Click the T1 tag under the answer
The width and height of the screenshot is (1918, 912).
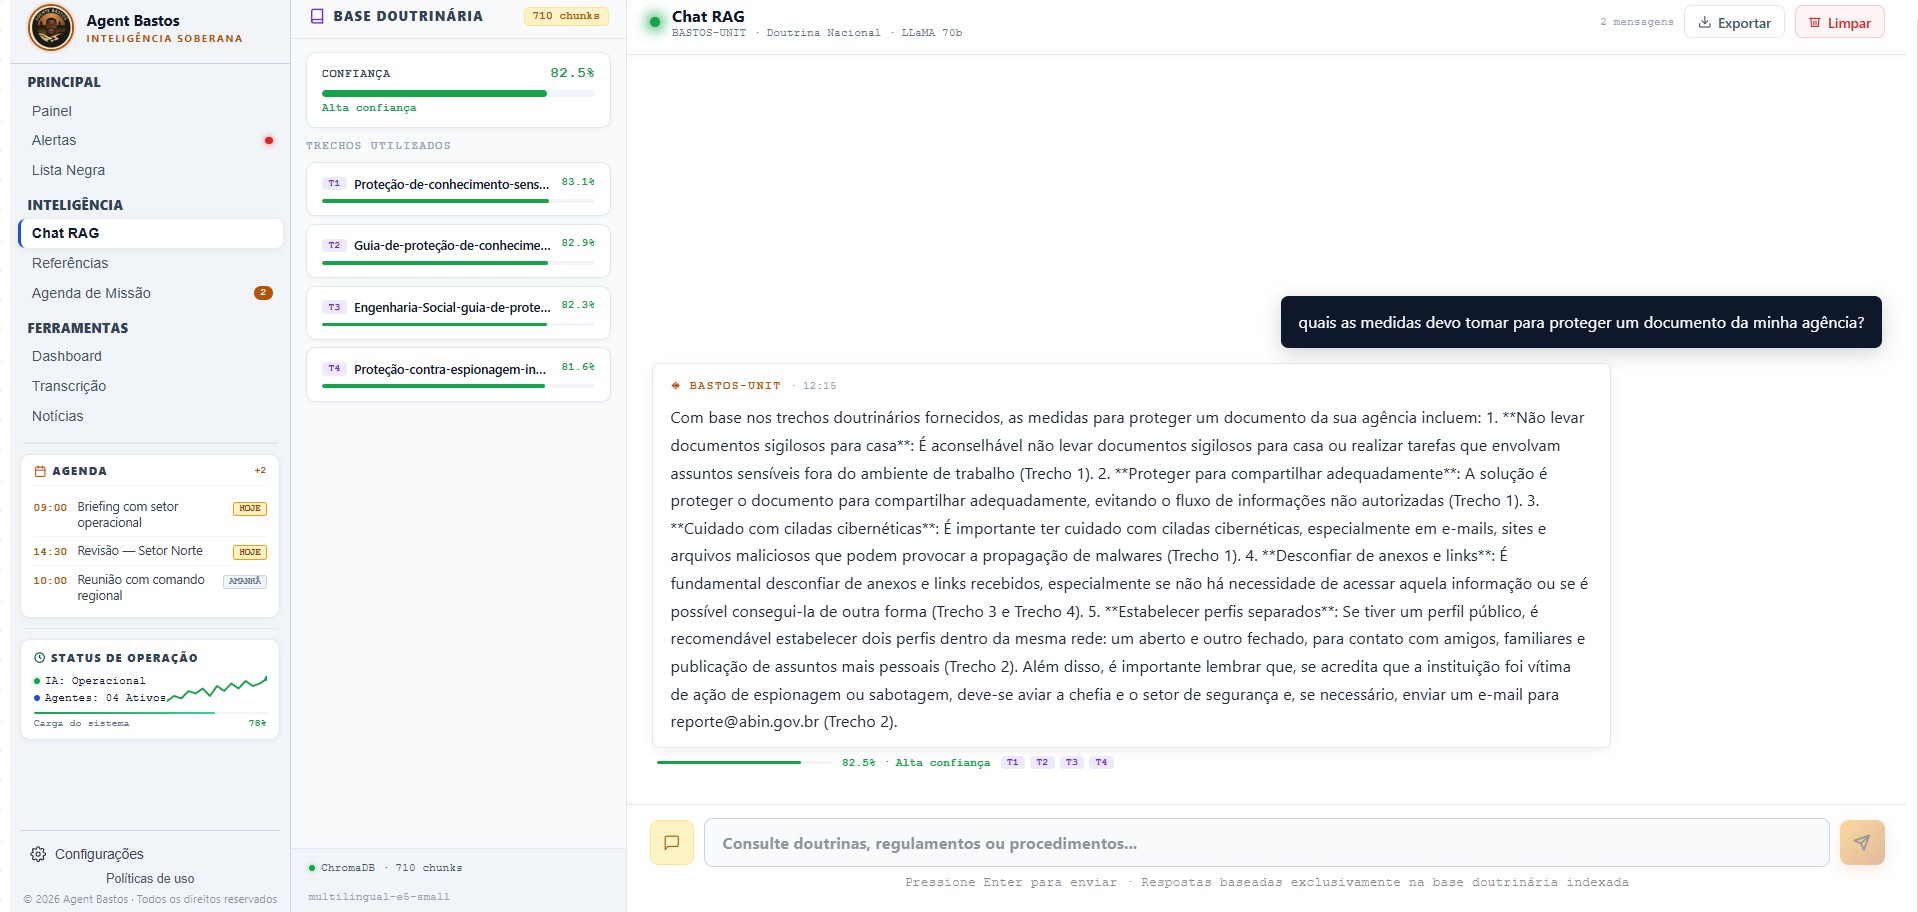[1012, 762]
